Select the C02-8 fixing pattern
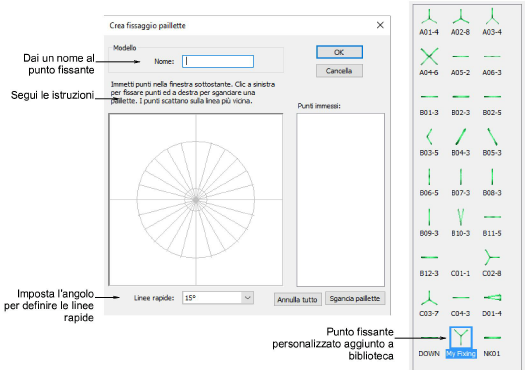Viewport: 525px width, 370px height. click(492, 263)
